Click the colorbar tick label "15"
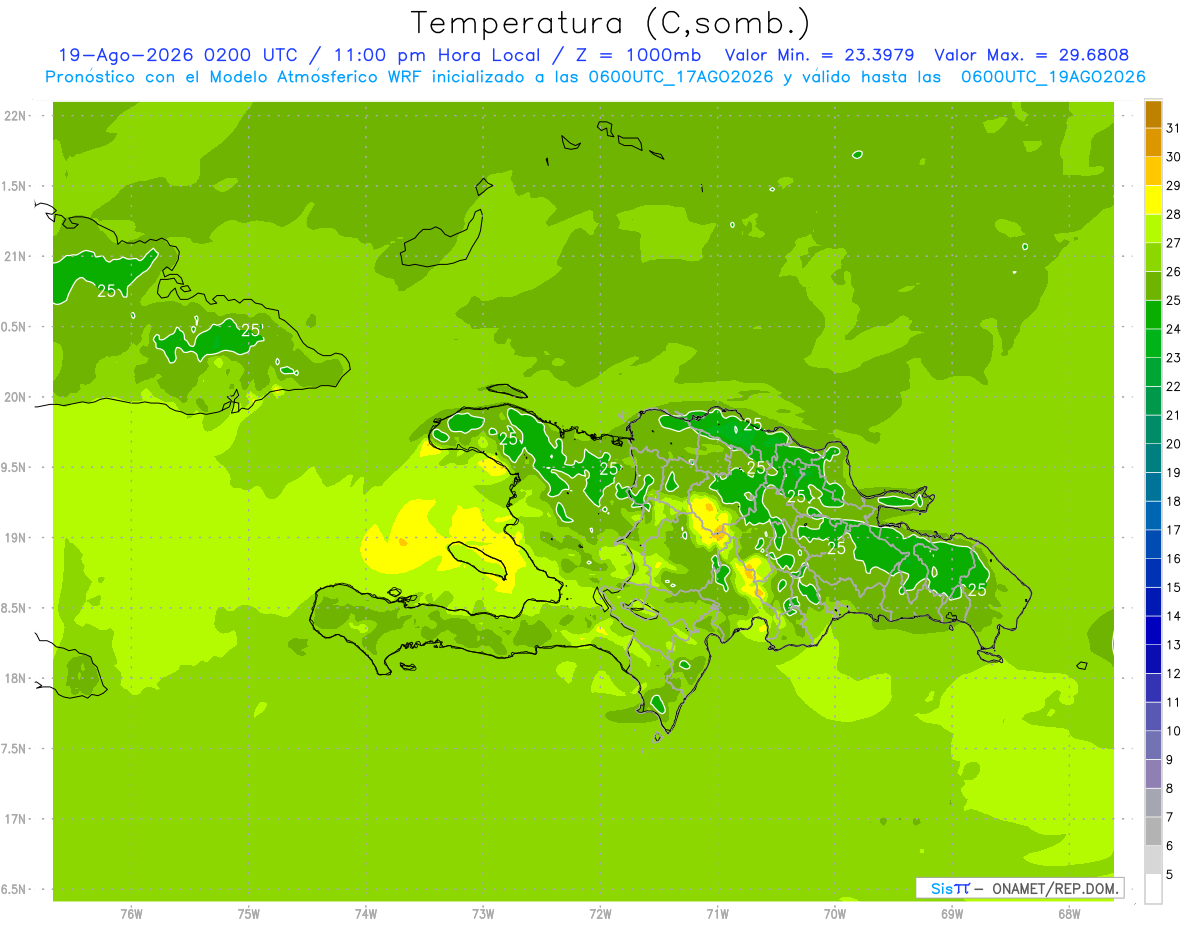This screenshot has width=1200, height=927. point(1174,588)
